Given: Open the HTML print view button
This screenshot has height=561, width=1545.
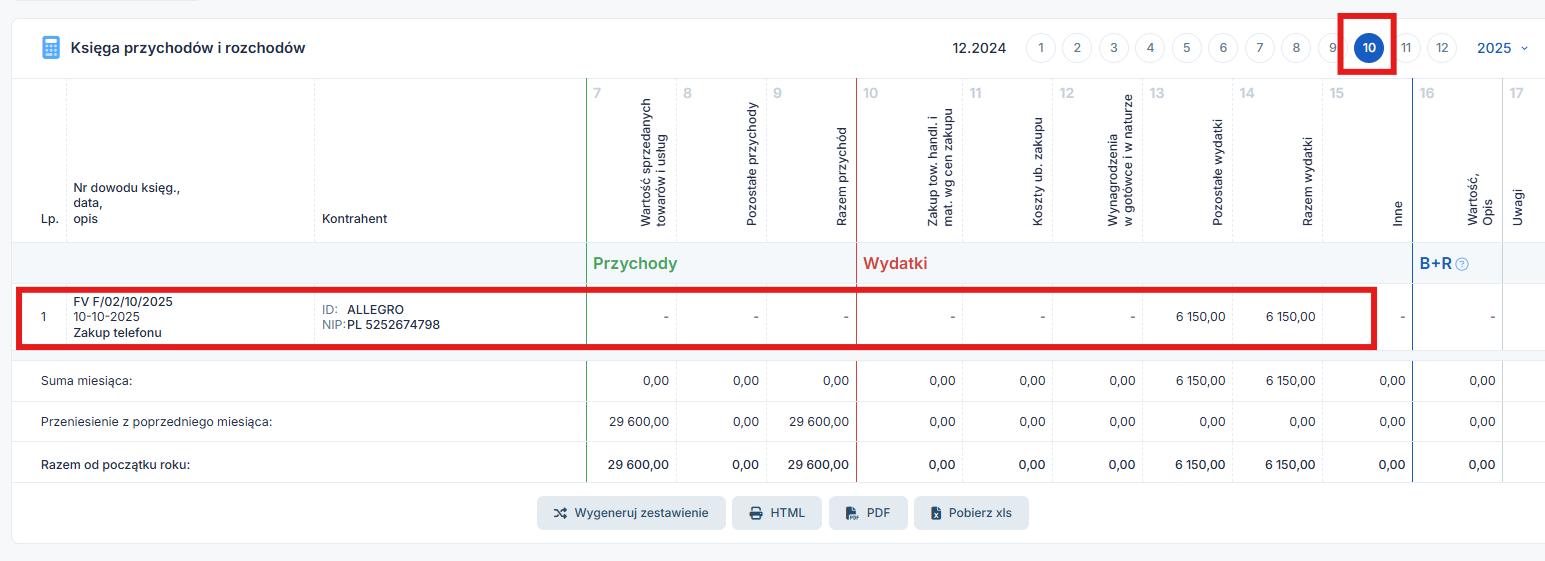Looking at the screenshot, I should (x=777, y=513).
